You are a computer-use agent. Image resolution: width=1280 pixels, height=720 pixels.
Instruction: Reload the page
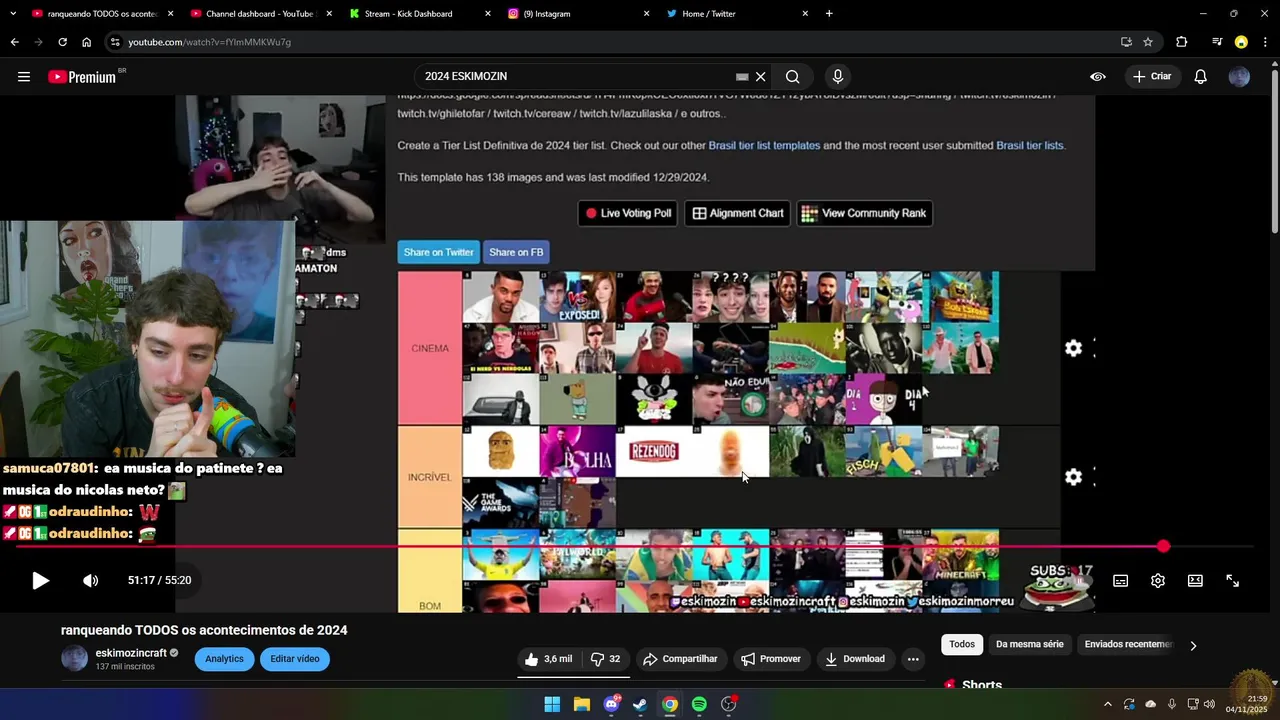[x=62, y=42]
